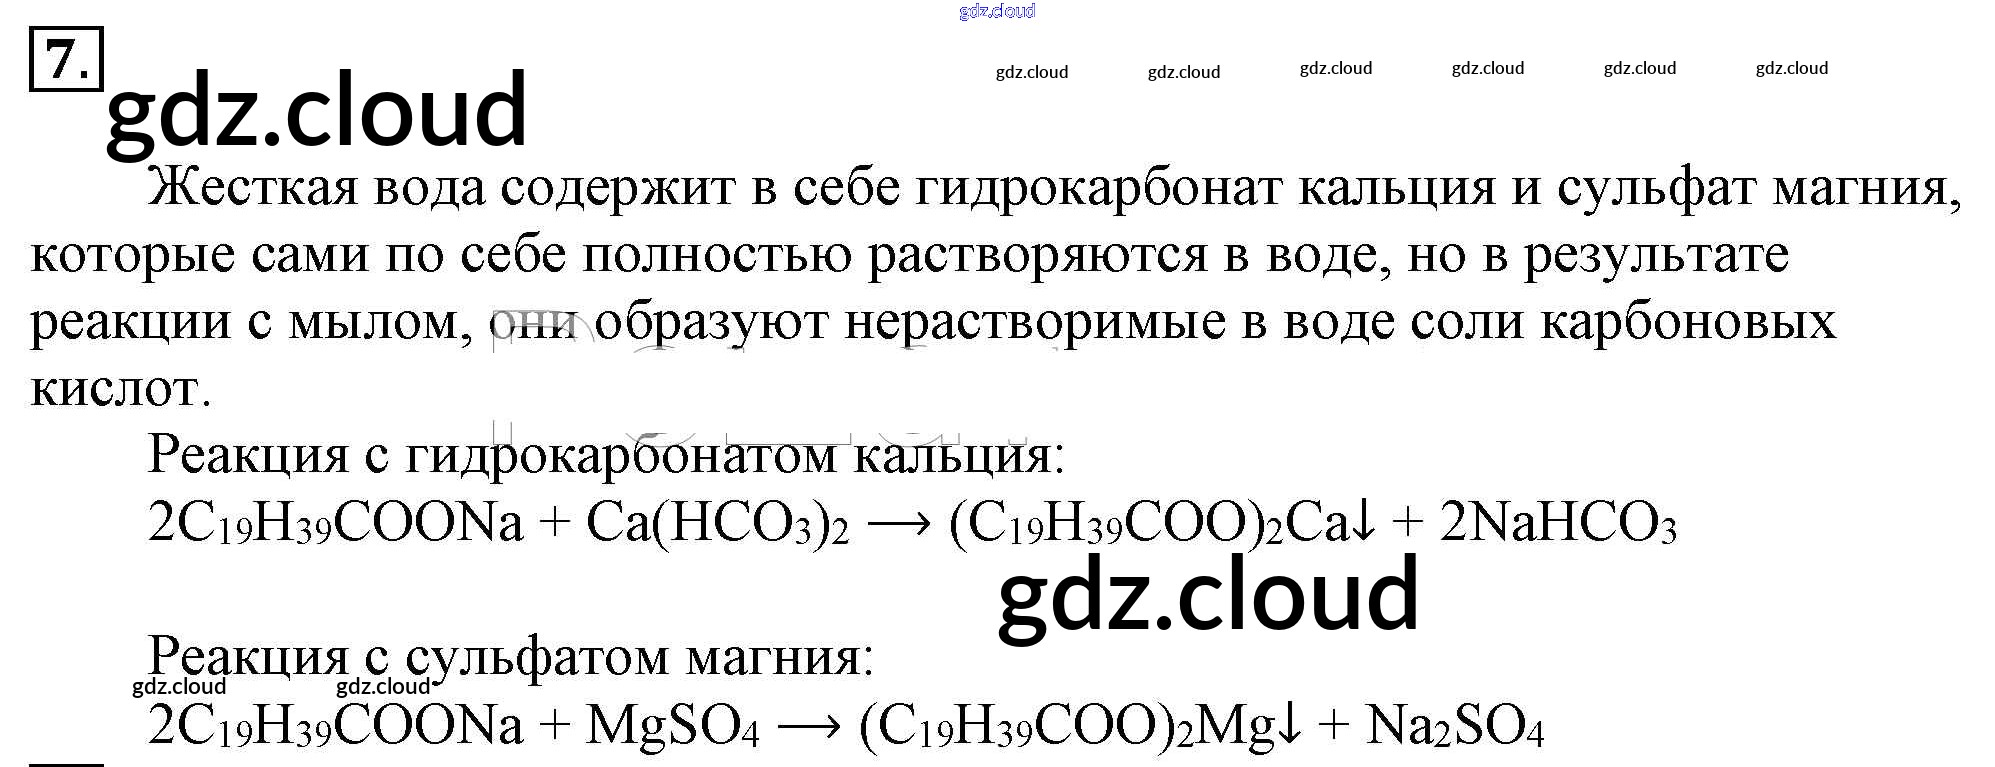The width and height of the screenshot is (1995, 767).
Task: Click the boxed task number 7
Action: click(66, 59)
